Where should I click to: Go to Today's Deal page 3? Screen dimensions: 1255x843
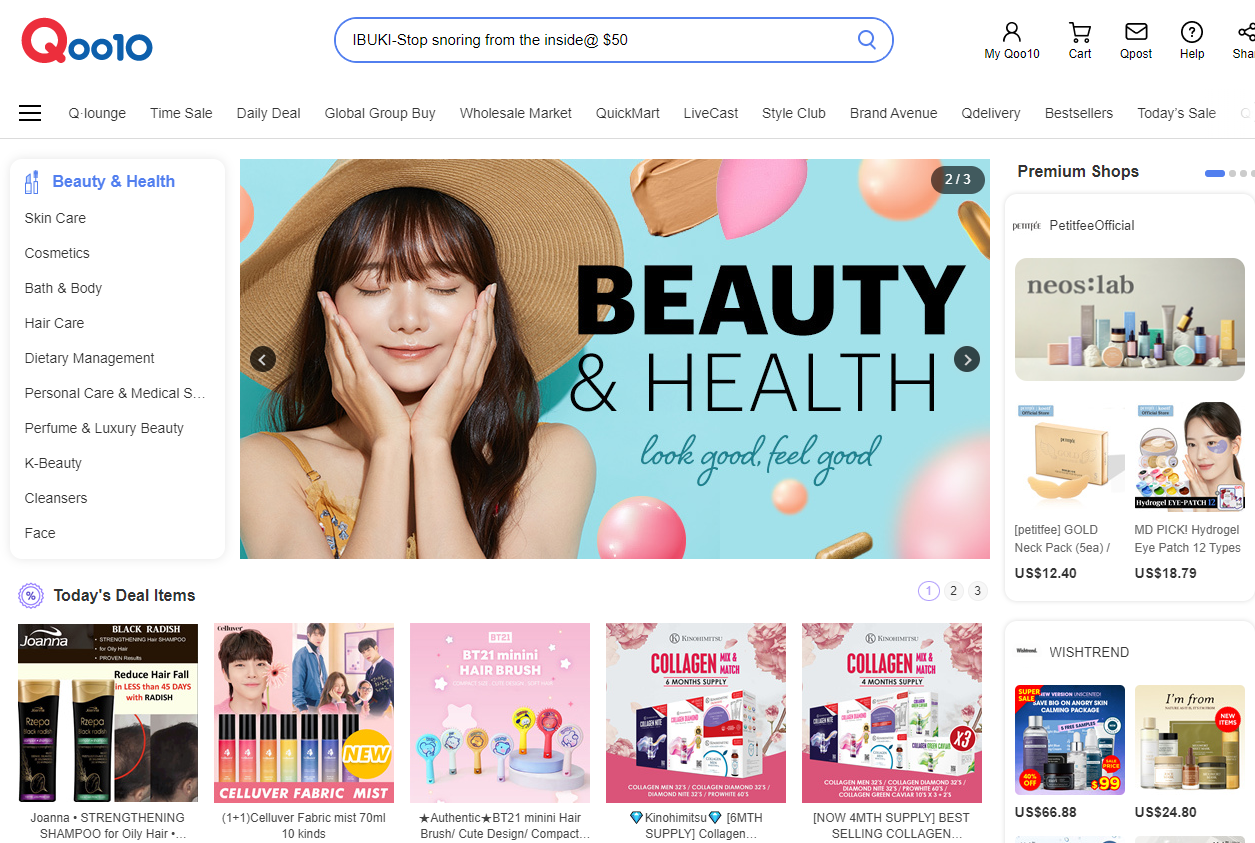tap(978, 591)
